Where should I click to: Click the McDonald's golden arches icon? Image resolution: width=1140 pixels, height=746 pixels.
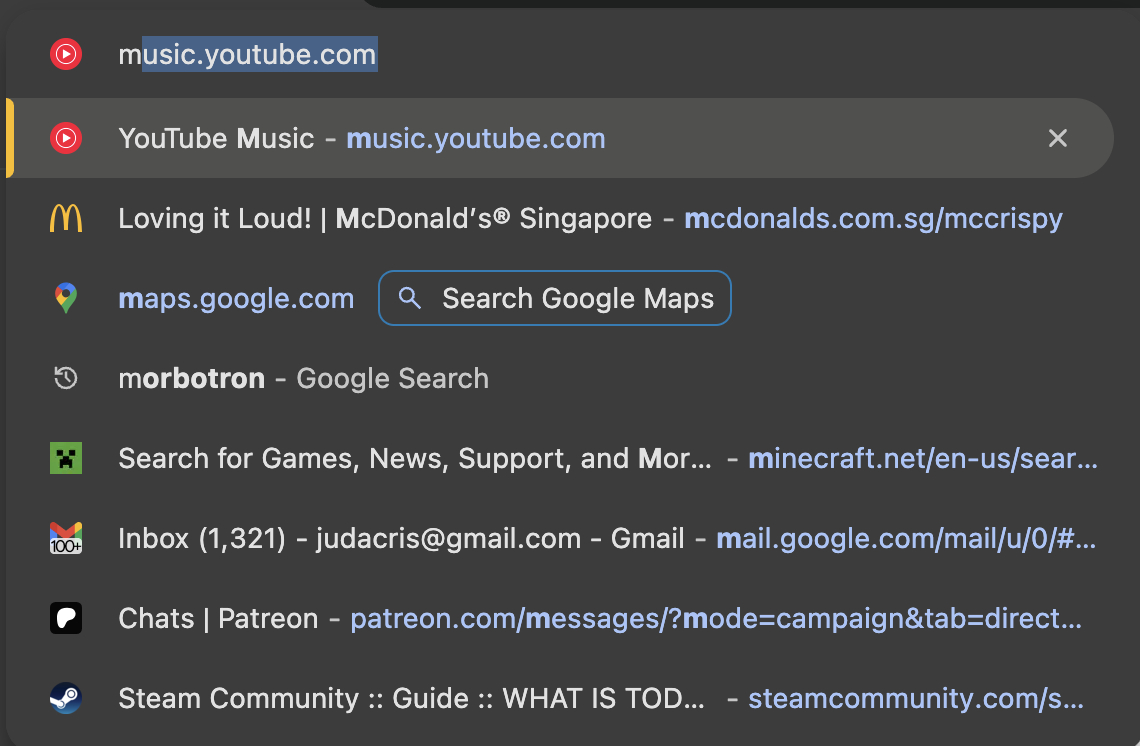pyautogui.click(x=66, y=218)
